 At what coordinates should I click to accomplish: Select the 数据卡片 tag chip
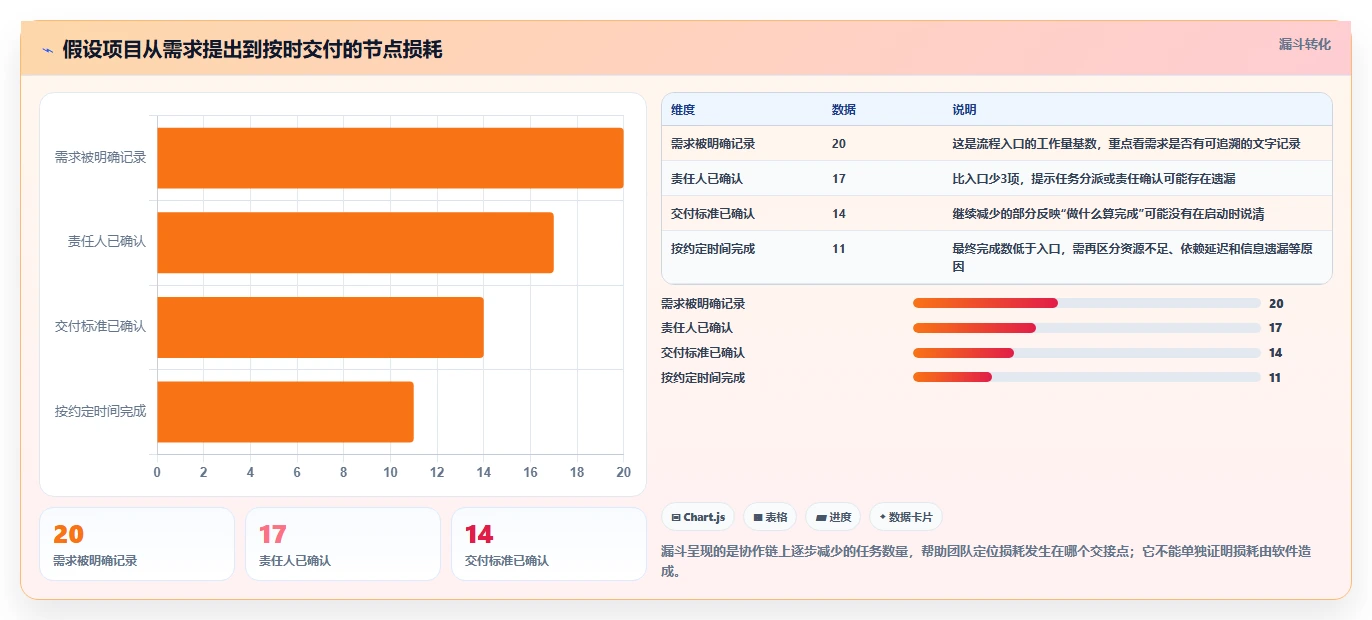click(x=906, y=517)
